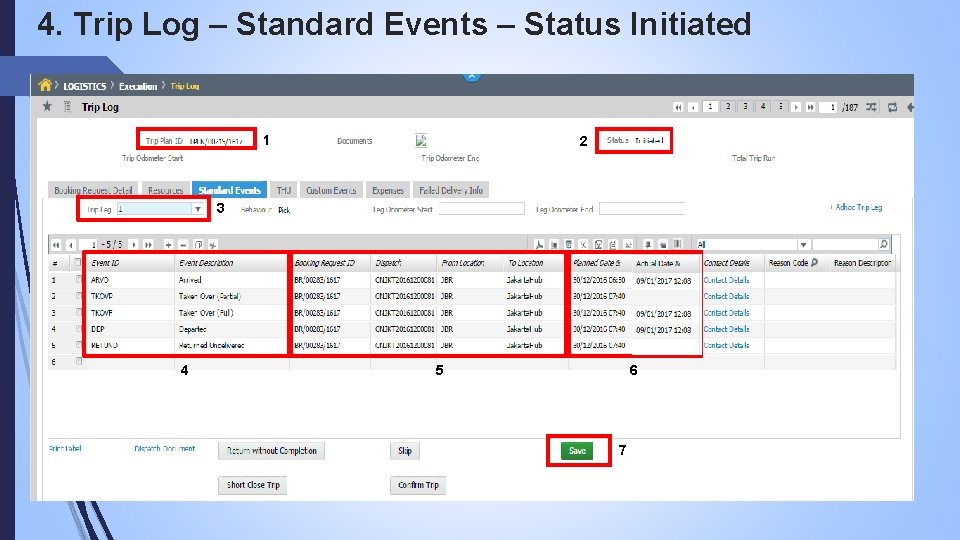Open the Print Label link
Image resolution: width=960 pixels, height=540 pixels.
[x=65, y=449]
